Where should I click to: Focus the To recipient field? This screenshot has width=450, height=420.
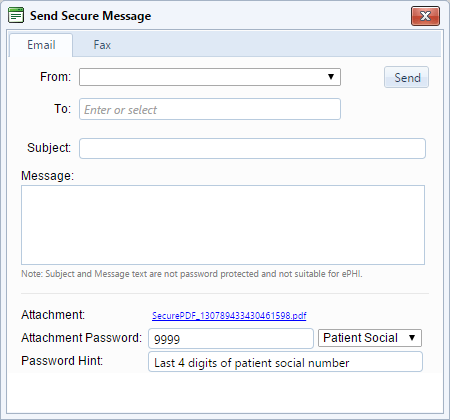click(210, 109)
